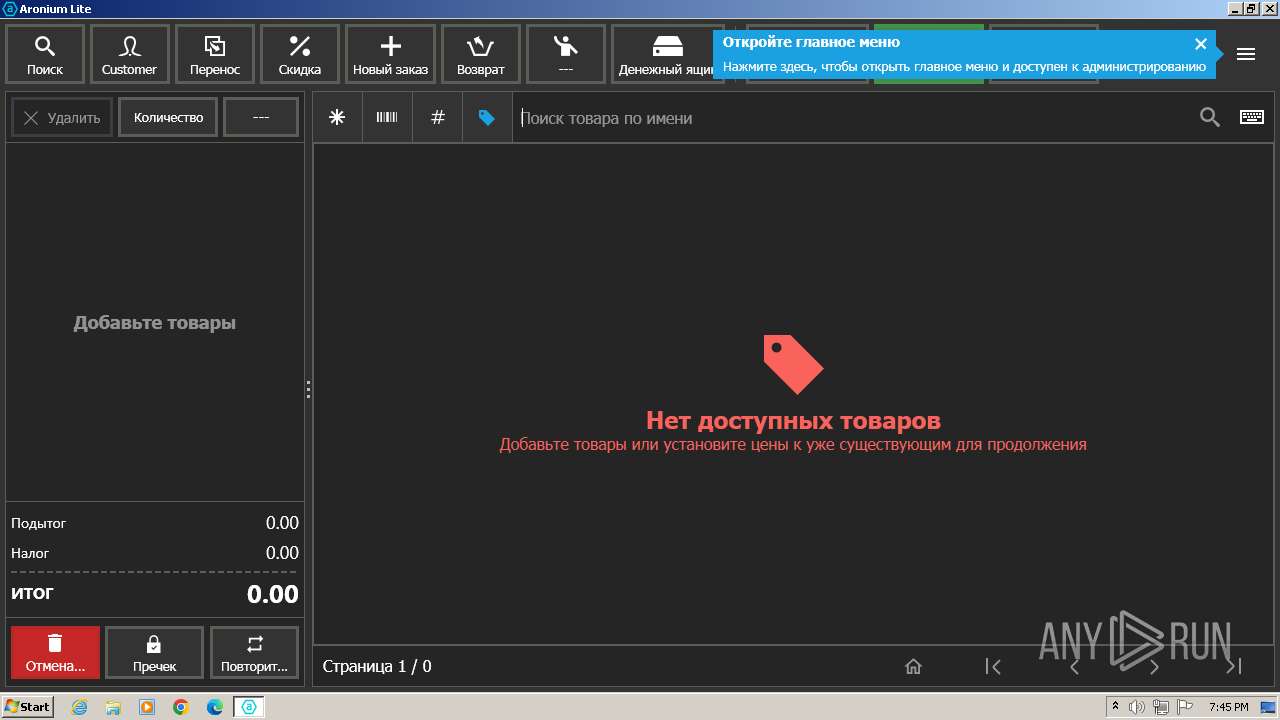Apply a discount with Скидка
Viewport: 1280px width, 720px height.
tap(300, 54)
